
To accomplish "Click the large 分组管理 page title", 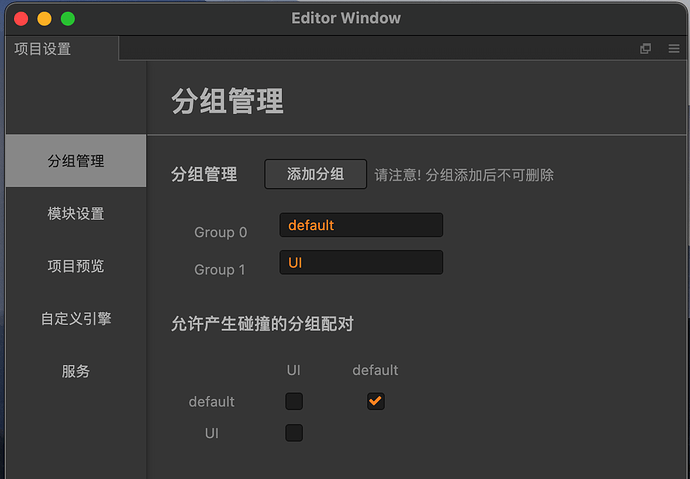I will pyautogui.click(x=228, y=101).
